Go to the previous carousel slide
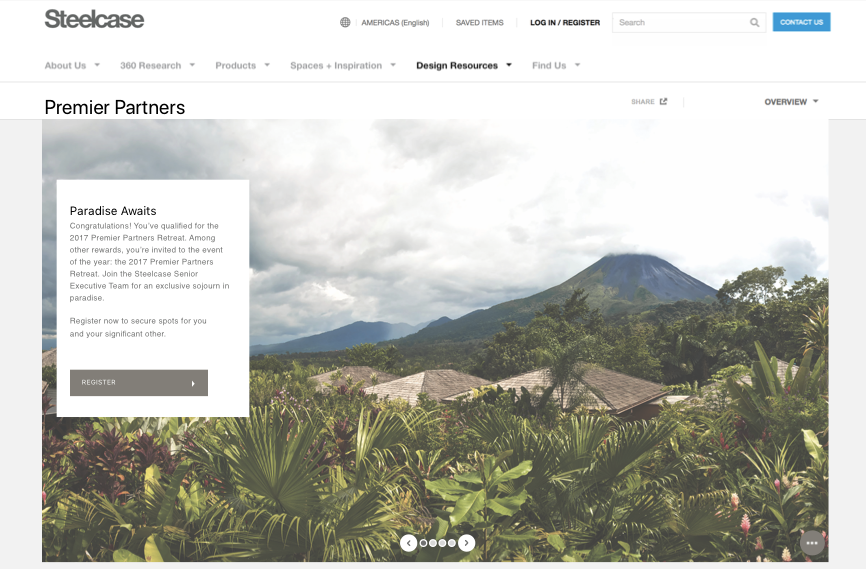The width and height of the screenshot is (866, 569). [x=408, y=543]
